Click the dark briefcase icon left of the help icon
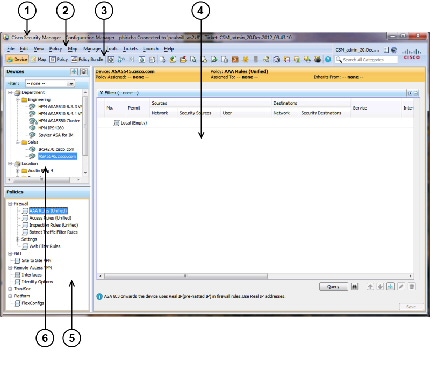 click(318, 59)
